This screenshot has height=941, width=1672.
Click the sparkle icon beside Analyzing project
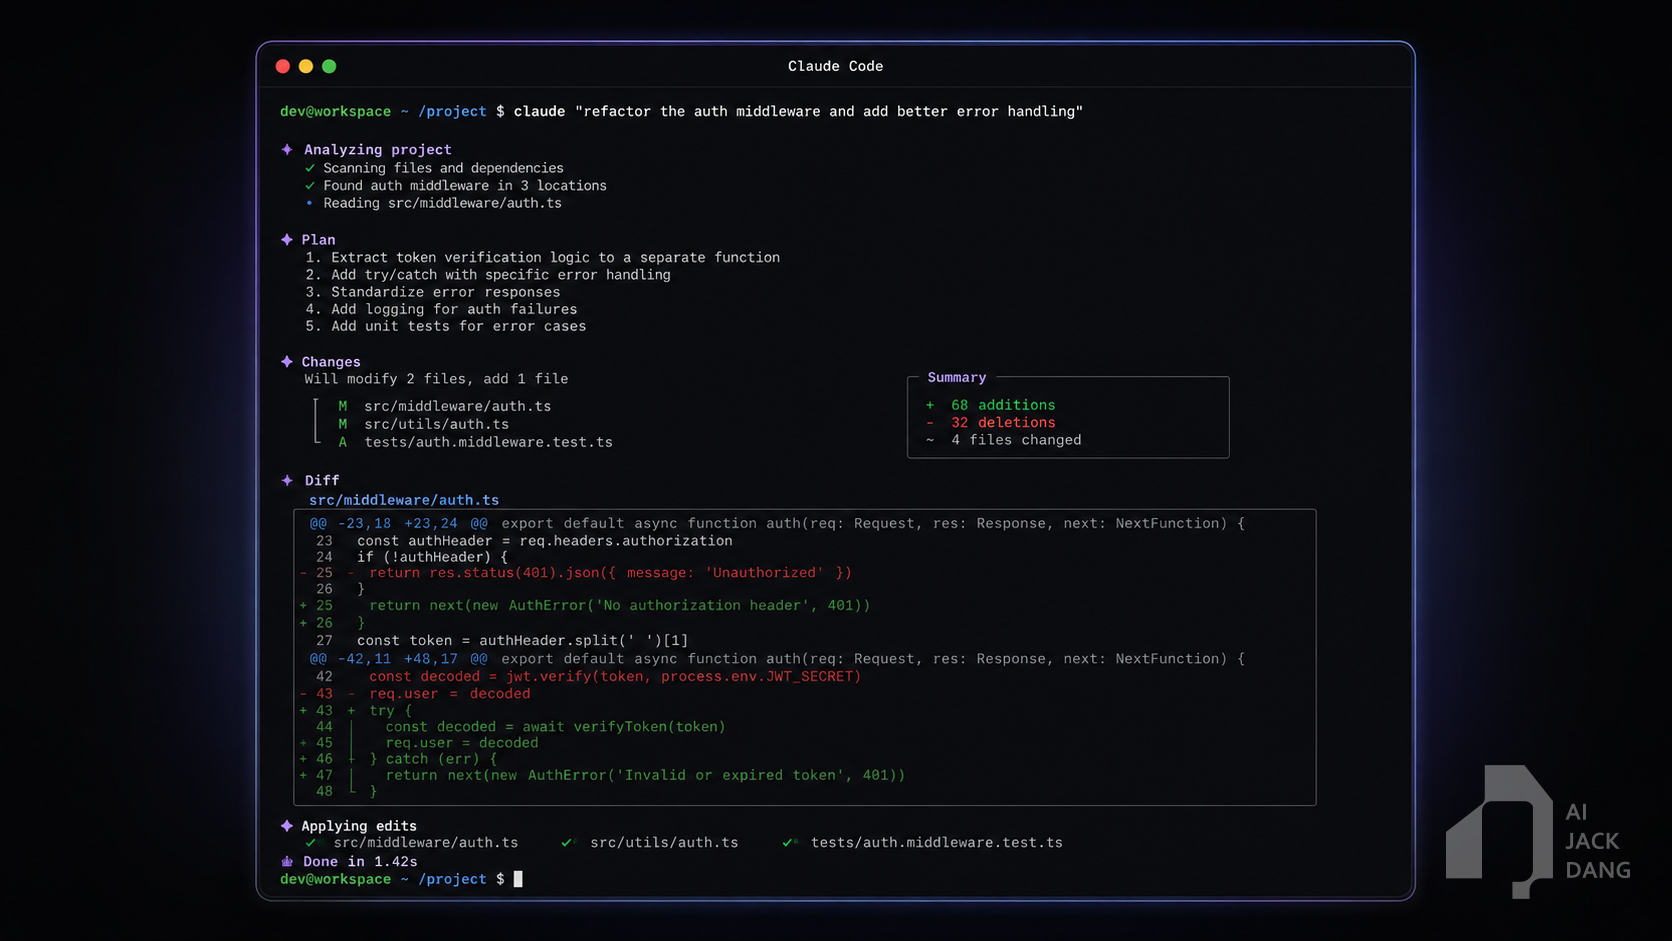[x=287, y=149]
